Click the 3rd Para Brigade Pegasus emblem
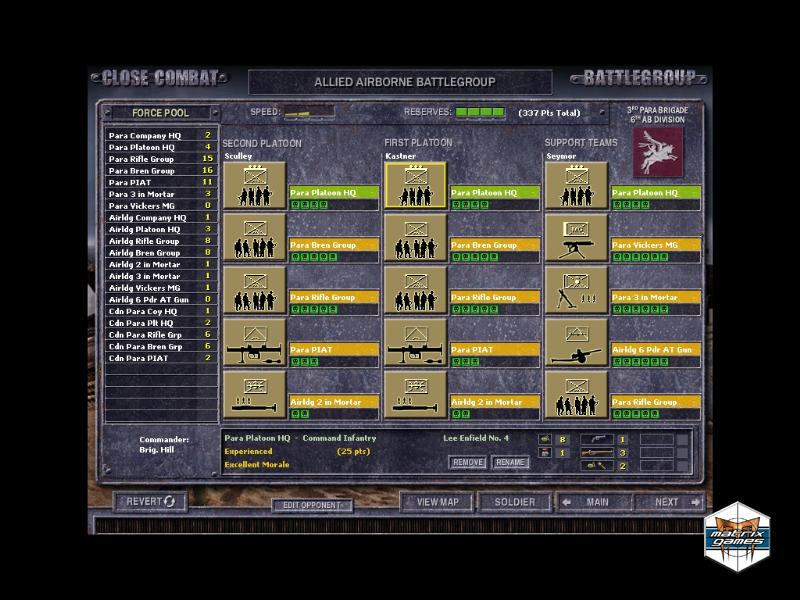This screenshot has width=800, height=600. pos(658,151)
